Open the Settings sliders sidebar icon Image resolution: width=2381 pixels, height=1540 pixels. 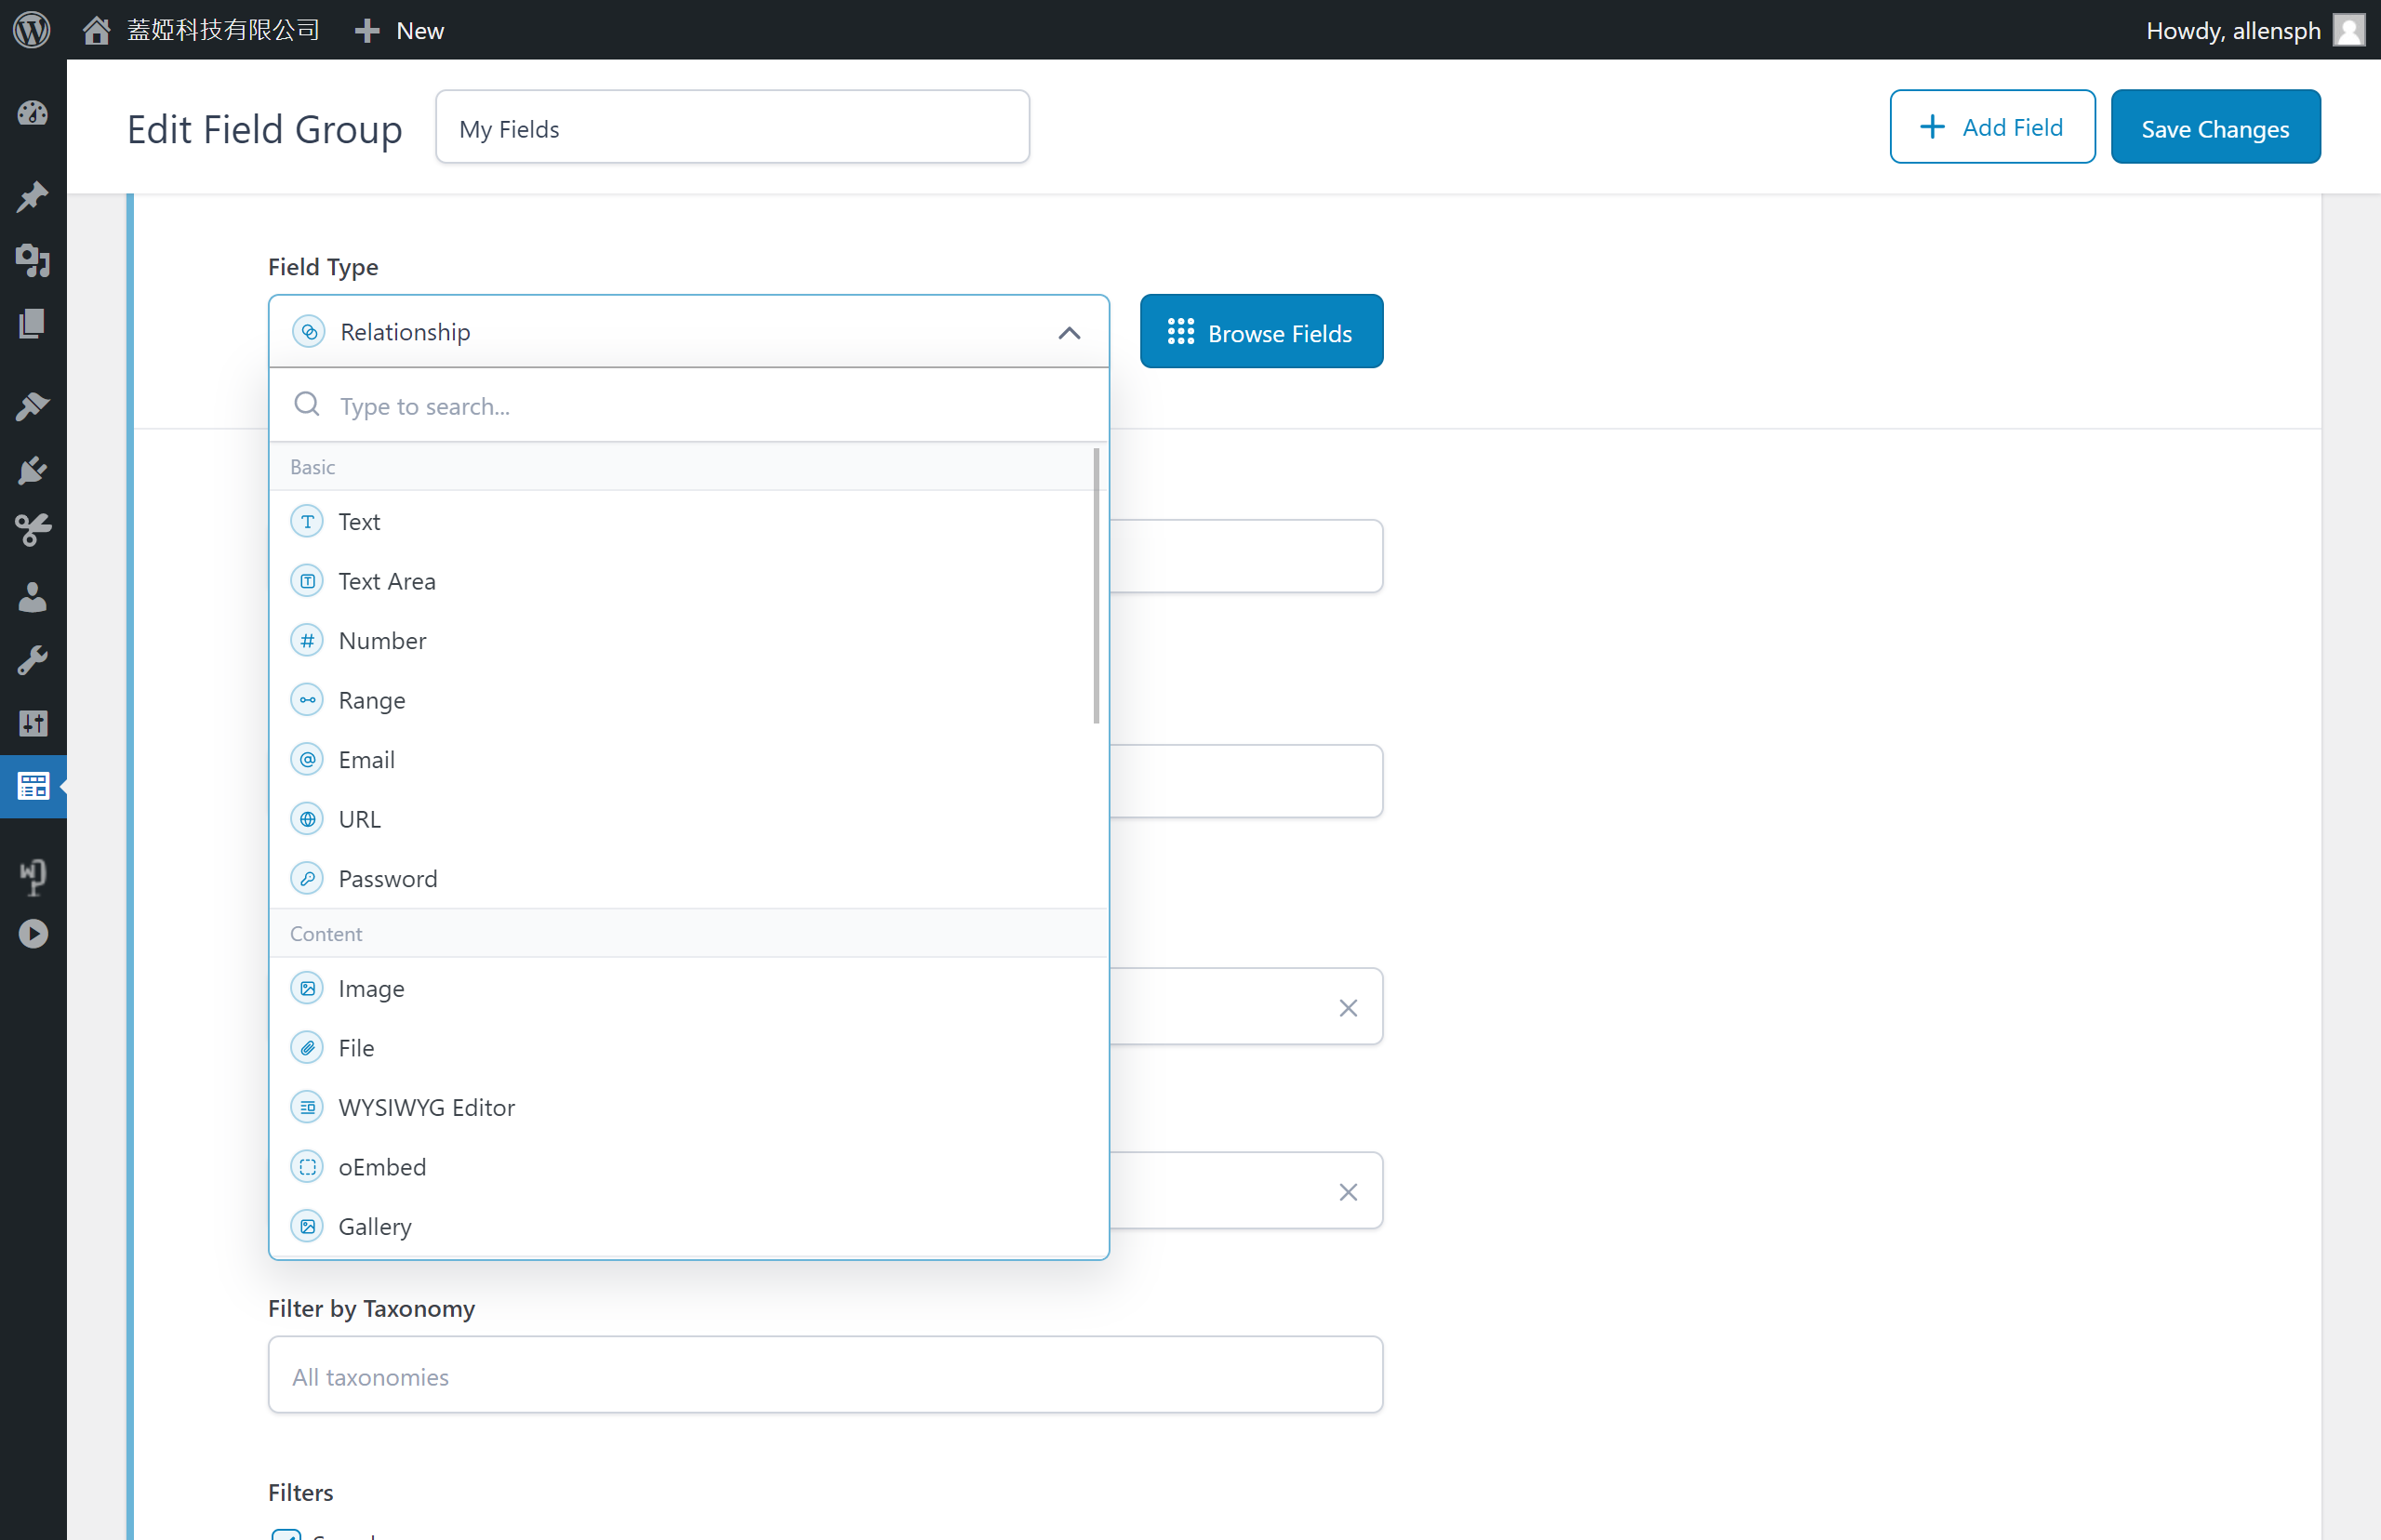point(33,723)
